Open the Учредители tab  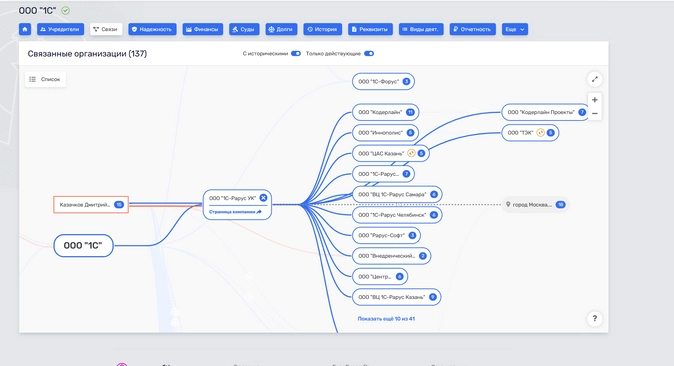(x=60, y=29)
